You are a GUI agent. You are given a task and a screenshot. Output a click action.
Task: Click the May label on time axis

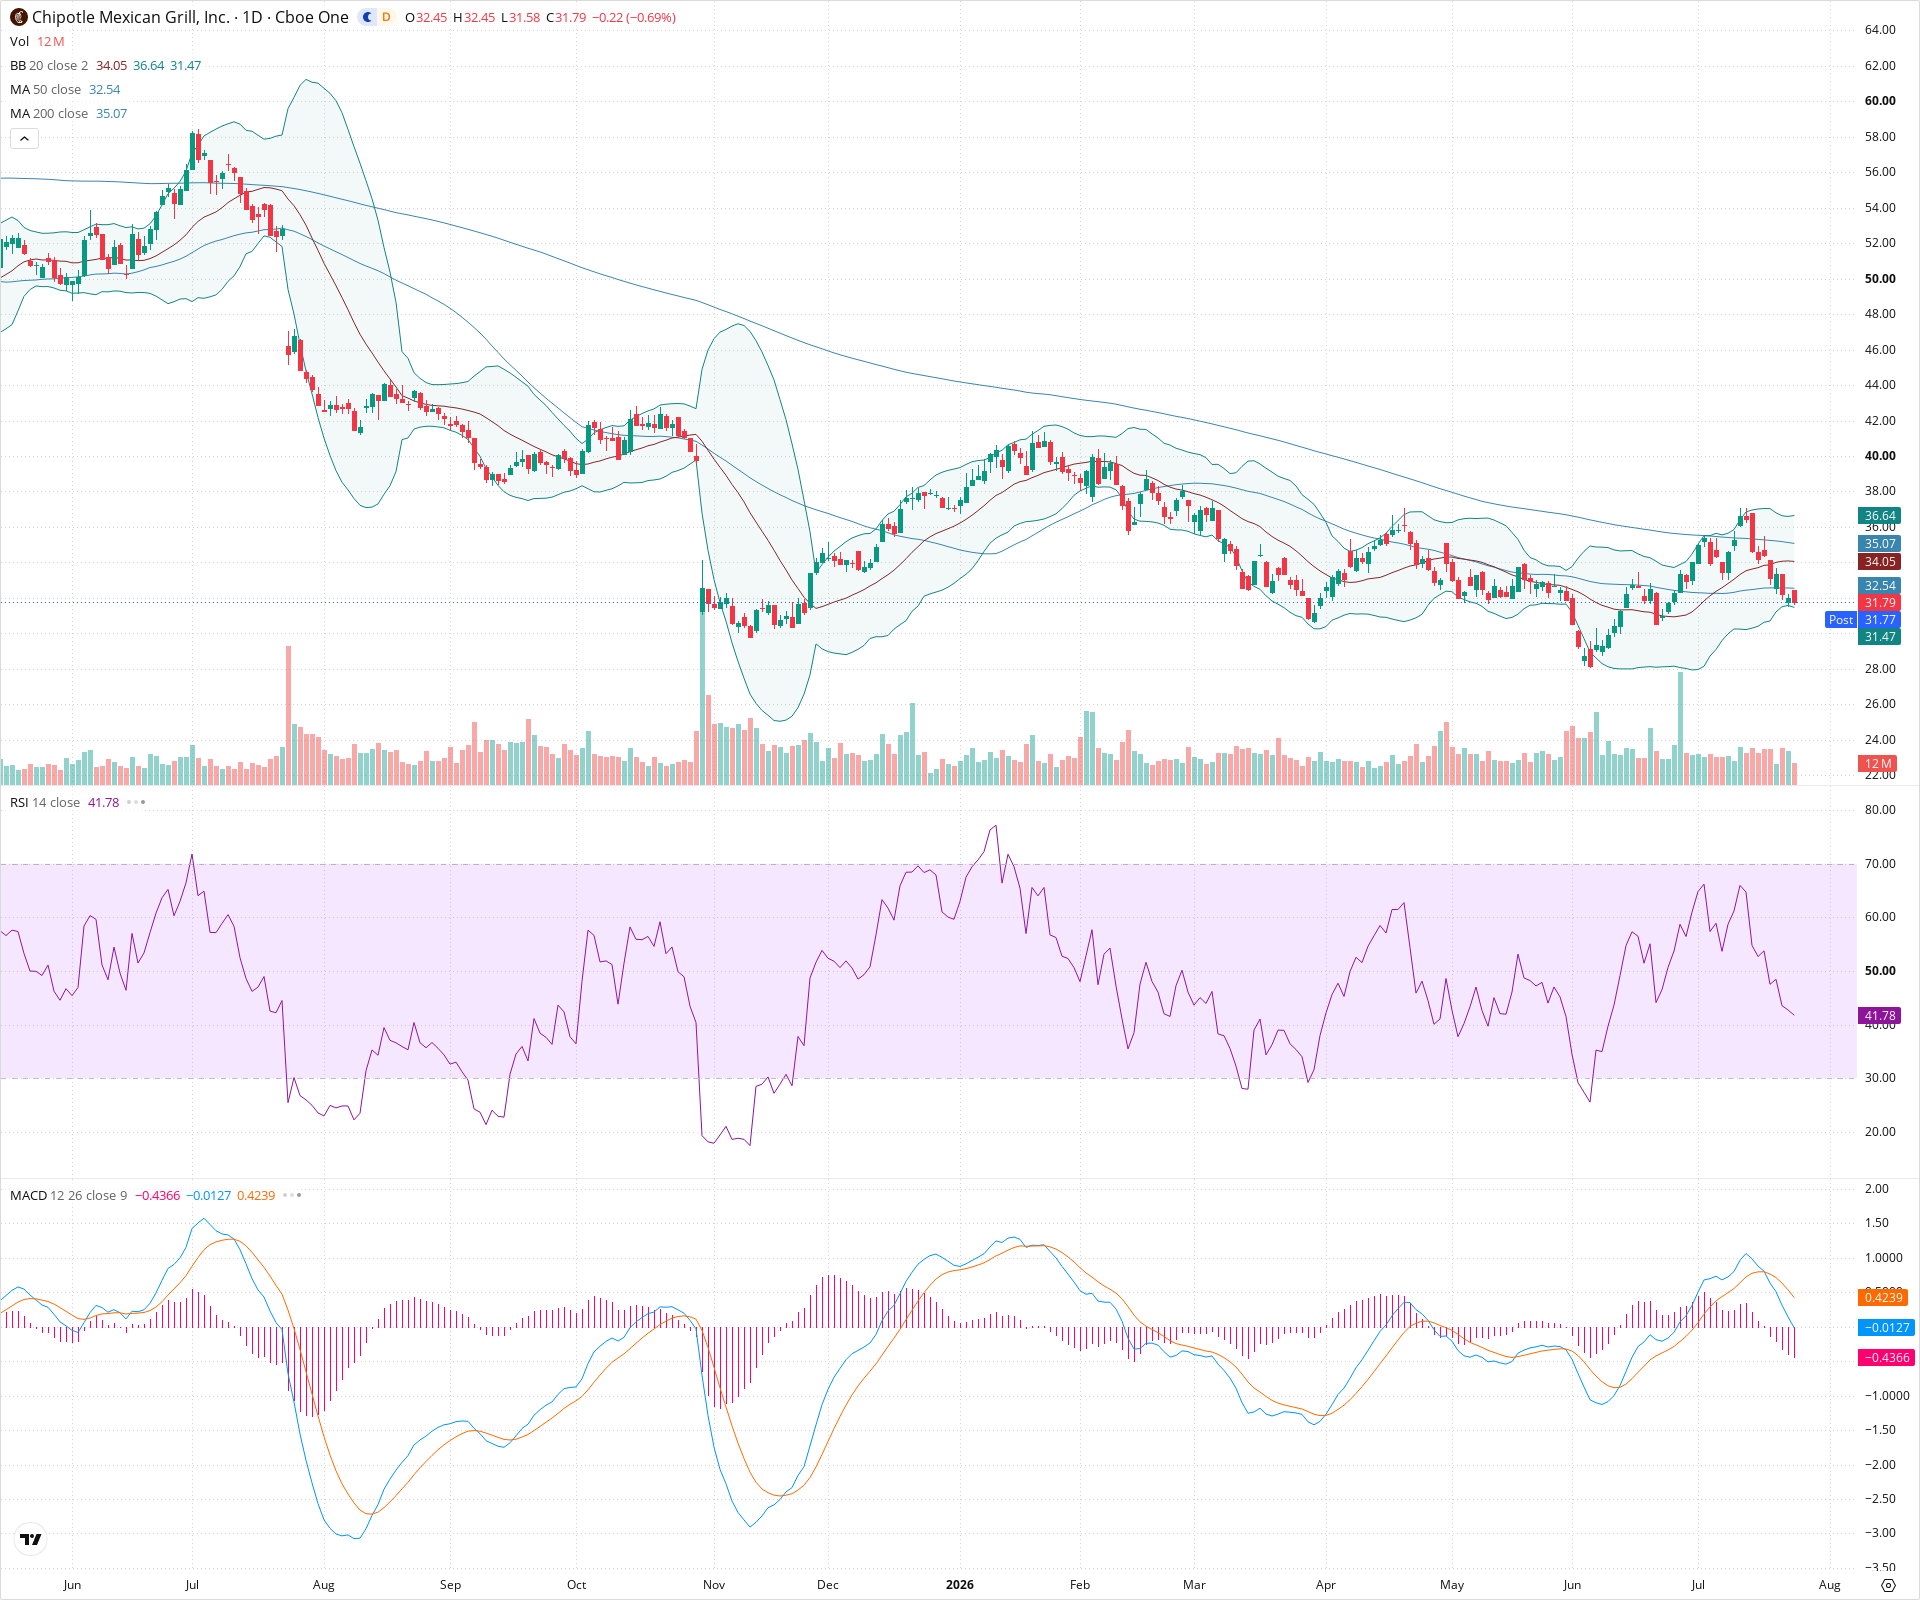point(1452,1585)
